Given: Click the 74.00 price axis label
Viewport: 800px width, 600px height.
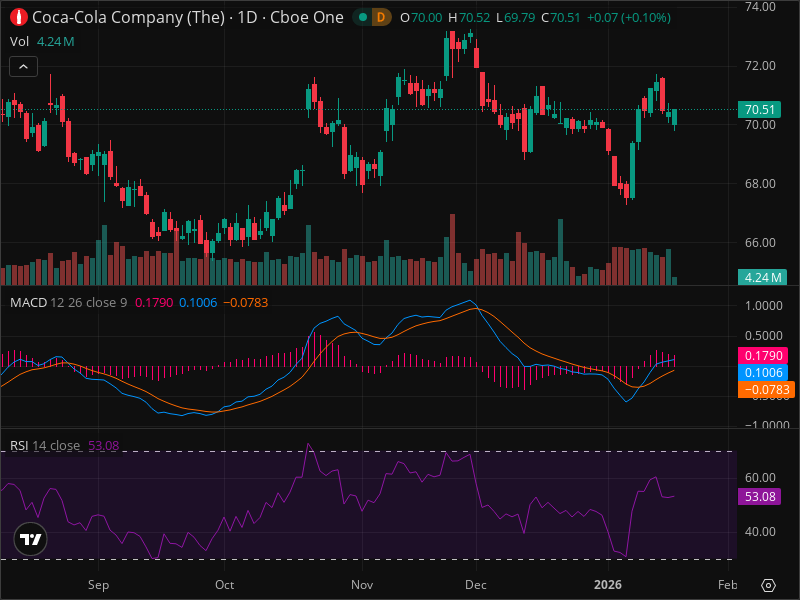Looking at the screenshot, I should pyautogui.click(x=760, y=7).
